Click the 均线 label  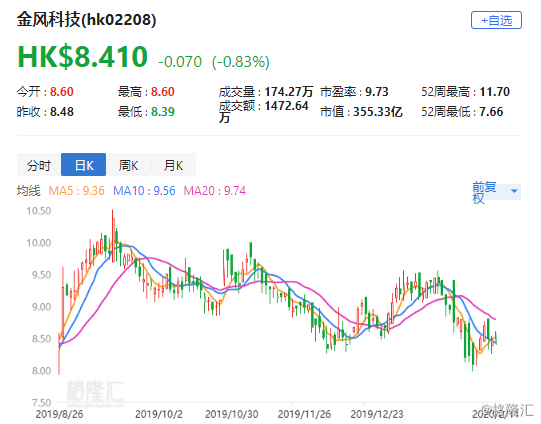pyautogui.click(x=29, y=190)
